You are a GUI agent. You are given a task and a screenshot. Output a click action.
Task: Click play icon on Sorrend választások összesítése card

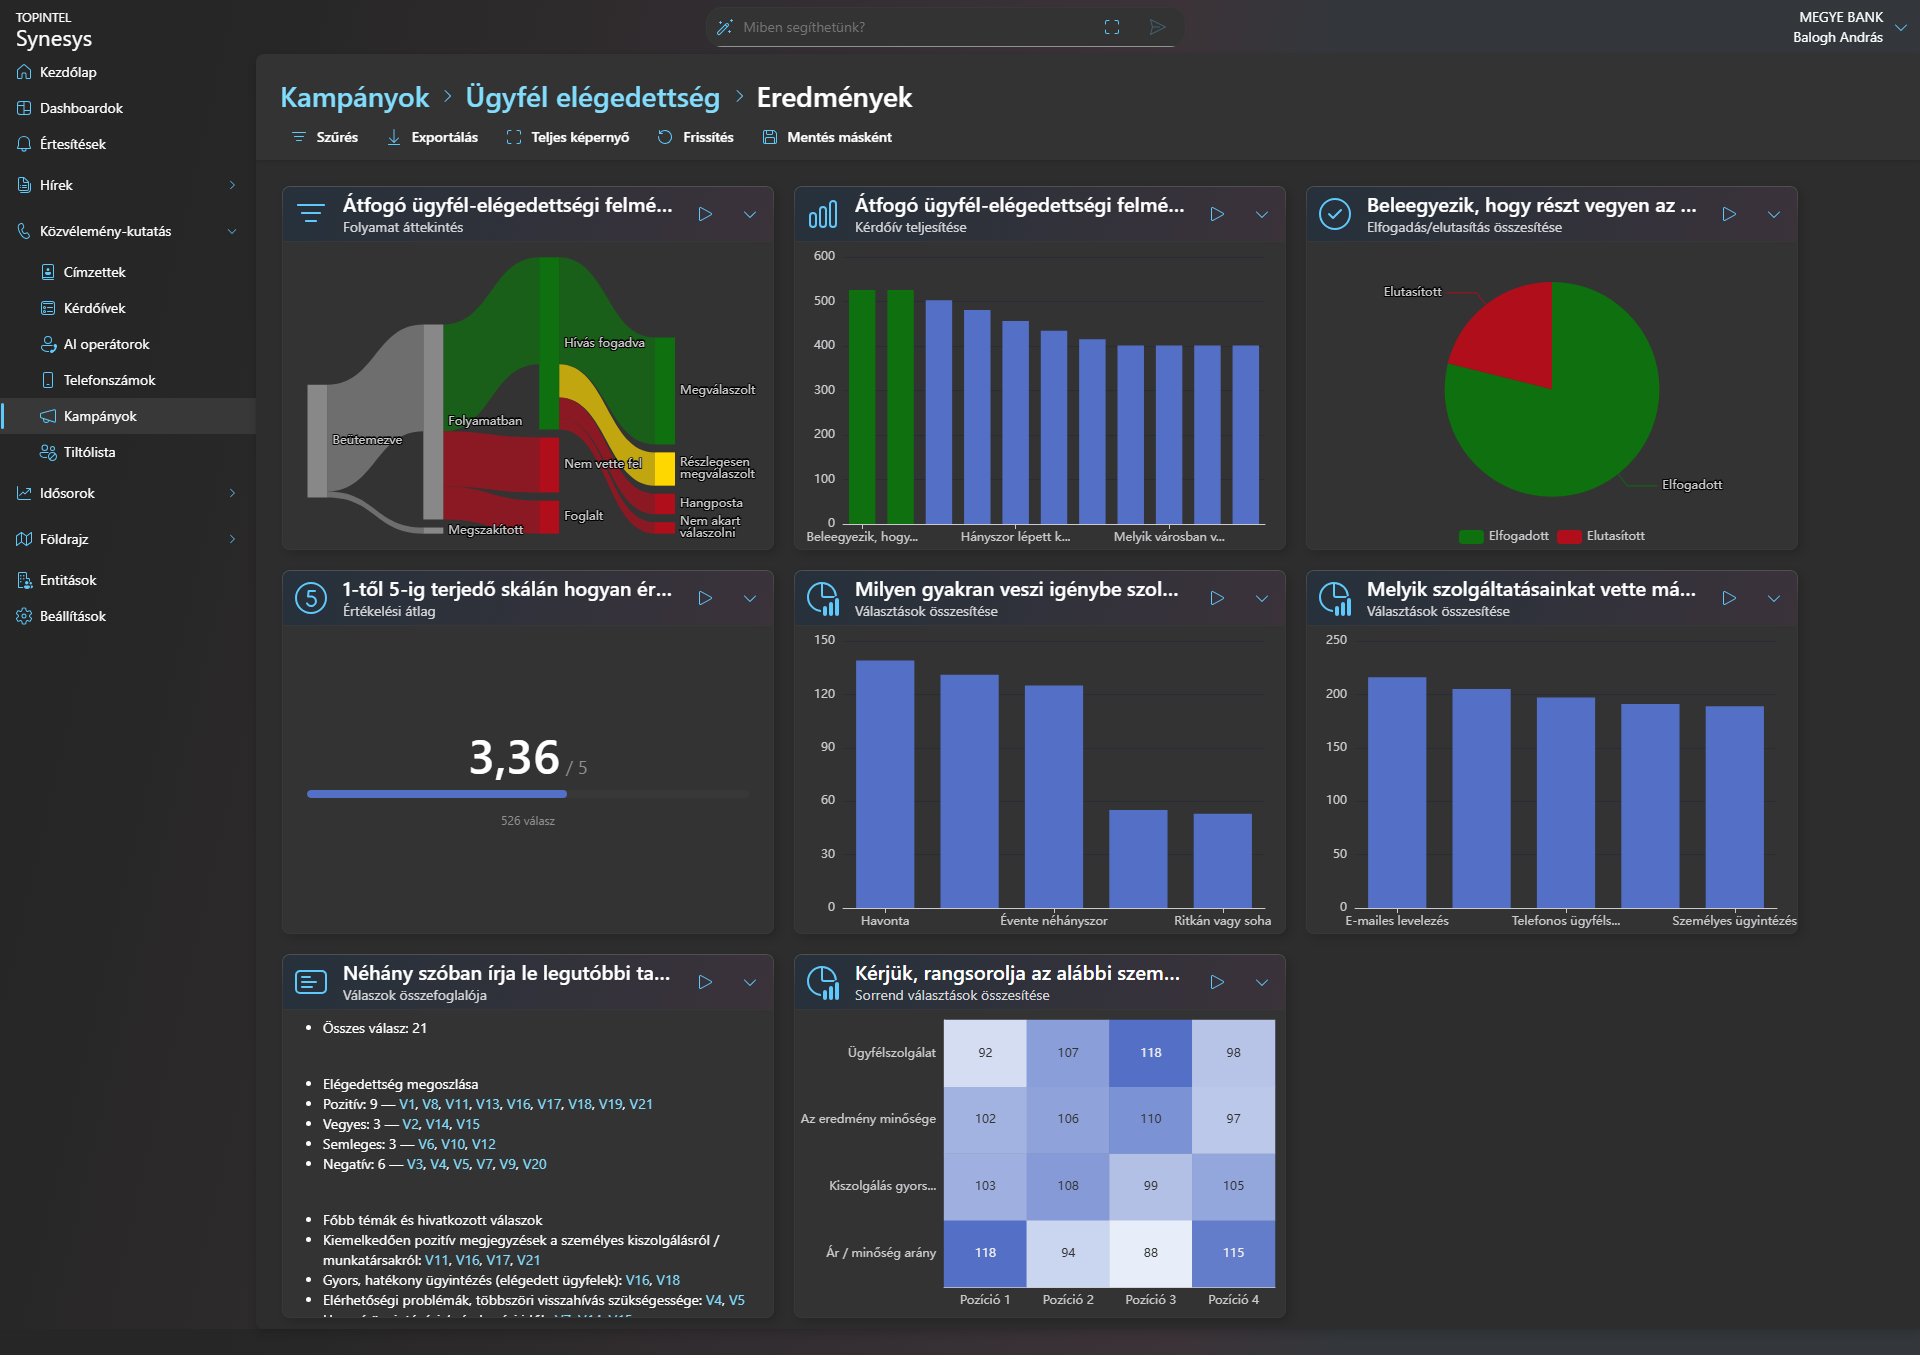[x=1217, y=982]
